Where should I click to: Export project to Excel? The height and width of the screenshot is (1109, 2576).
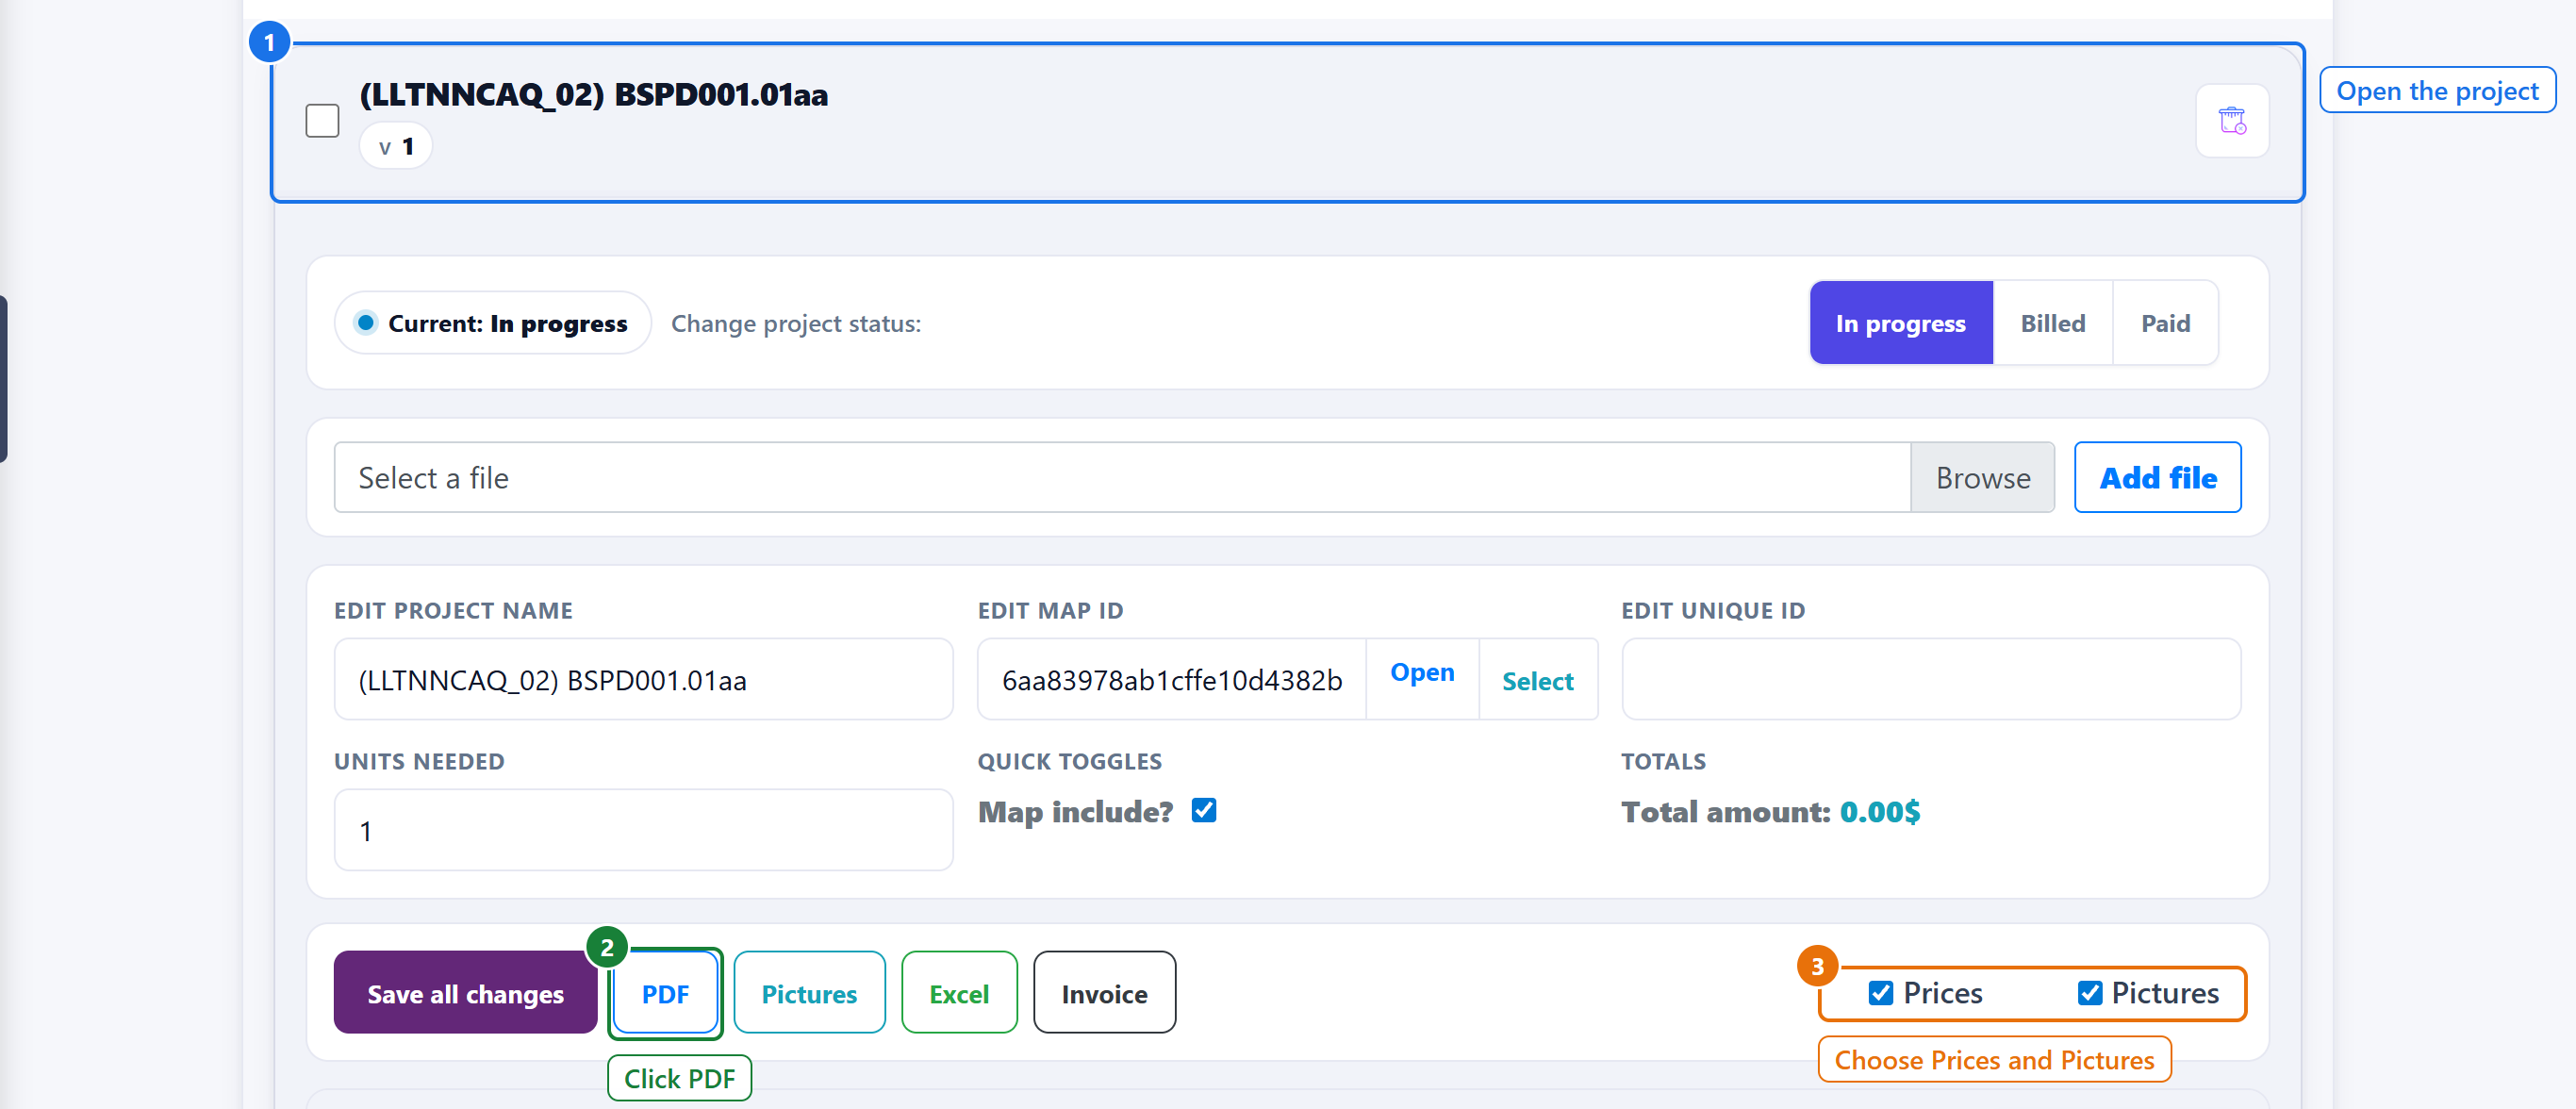pos(959,993)
